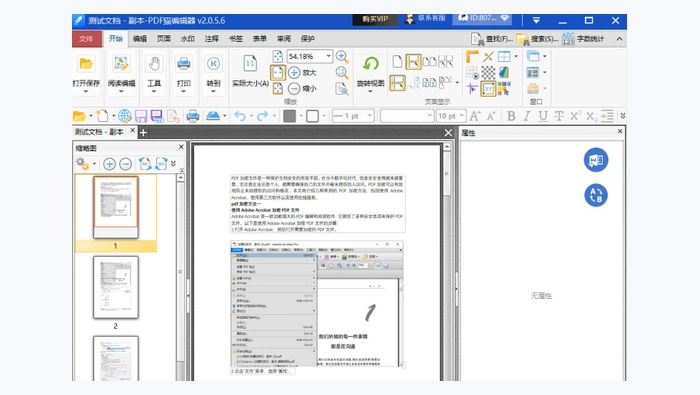Zoom out thumbnails with the minus circle icon

(125, 164)
